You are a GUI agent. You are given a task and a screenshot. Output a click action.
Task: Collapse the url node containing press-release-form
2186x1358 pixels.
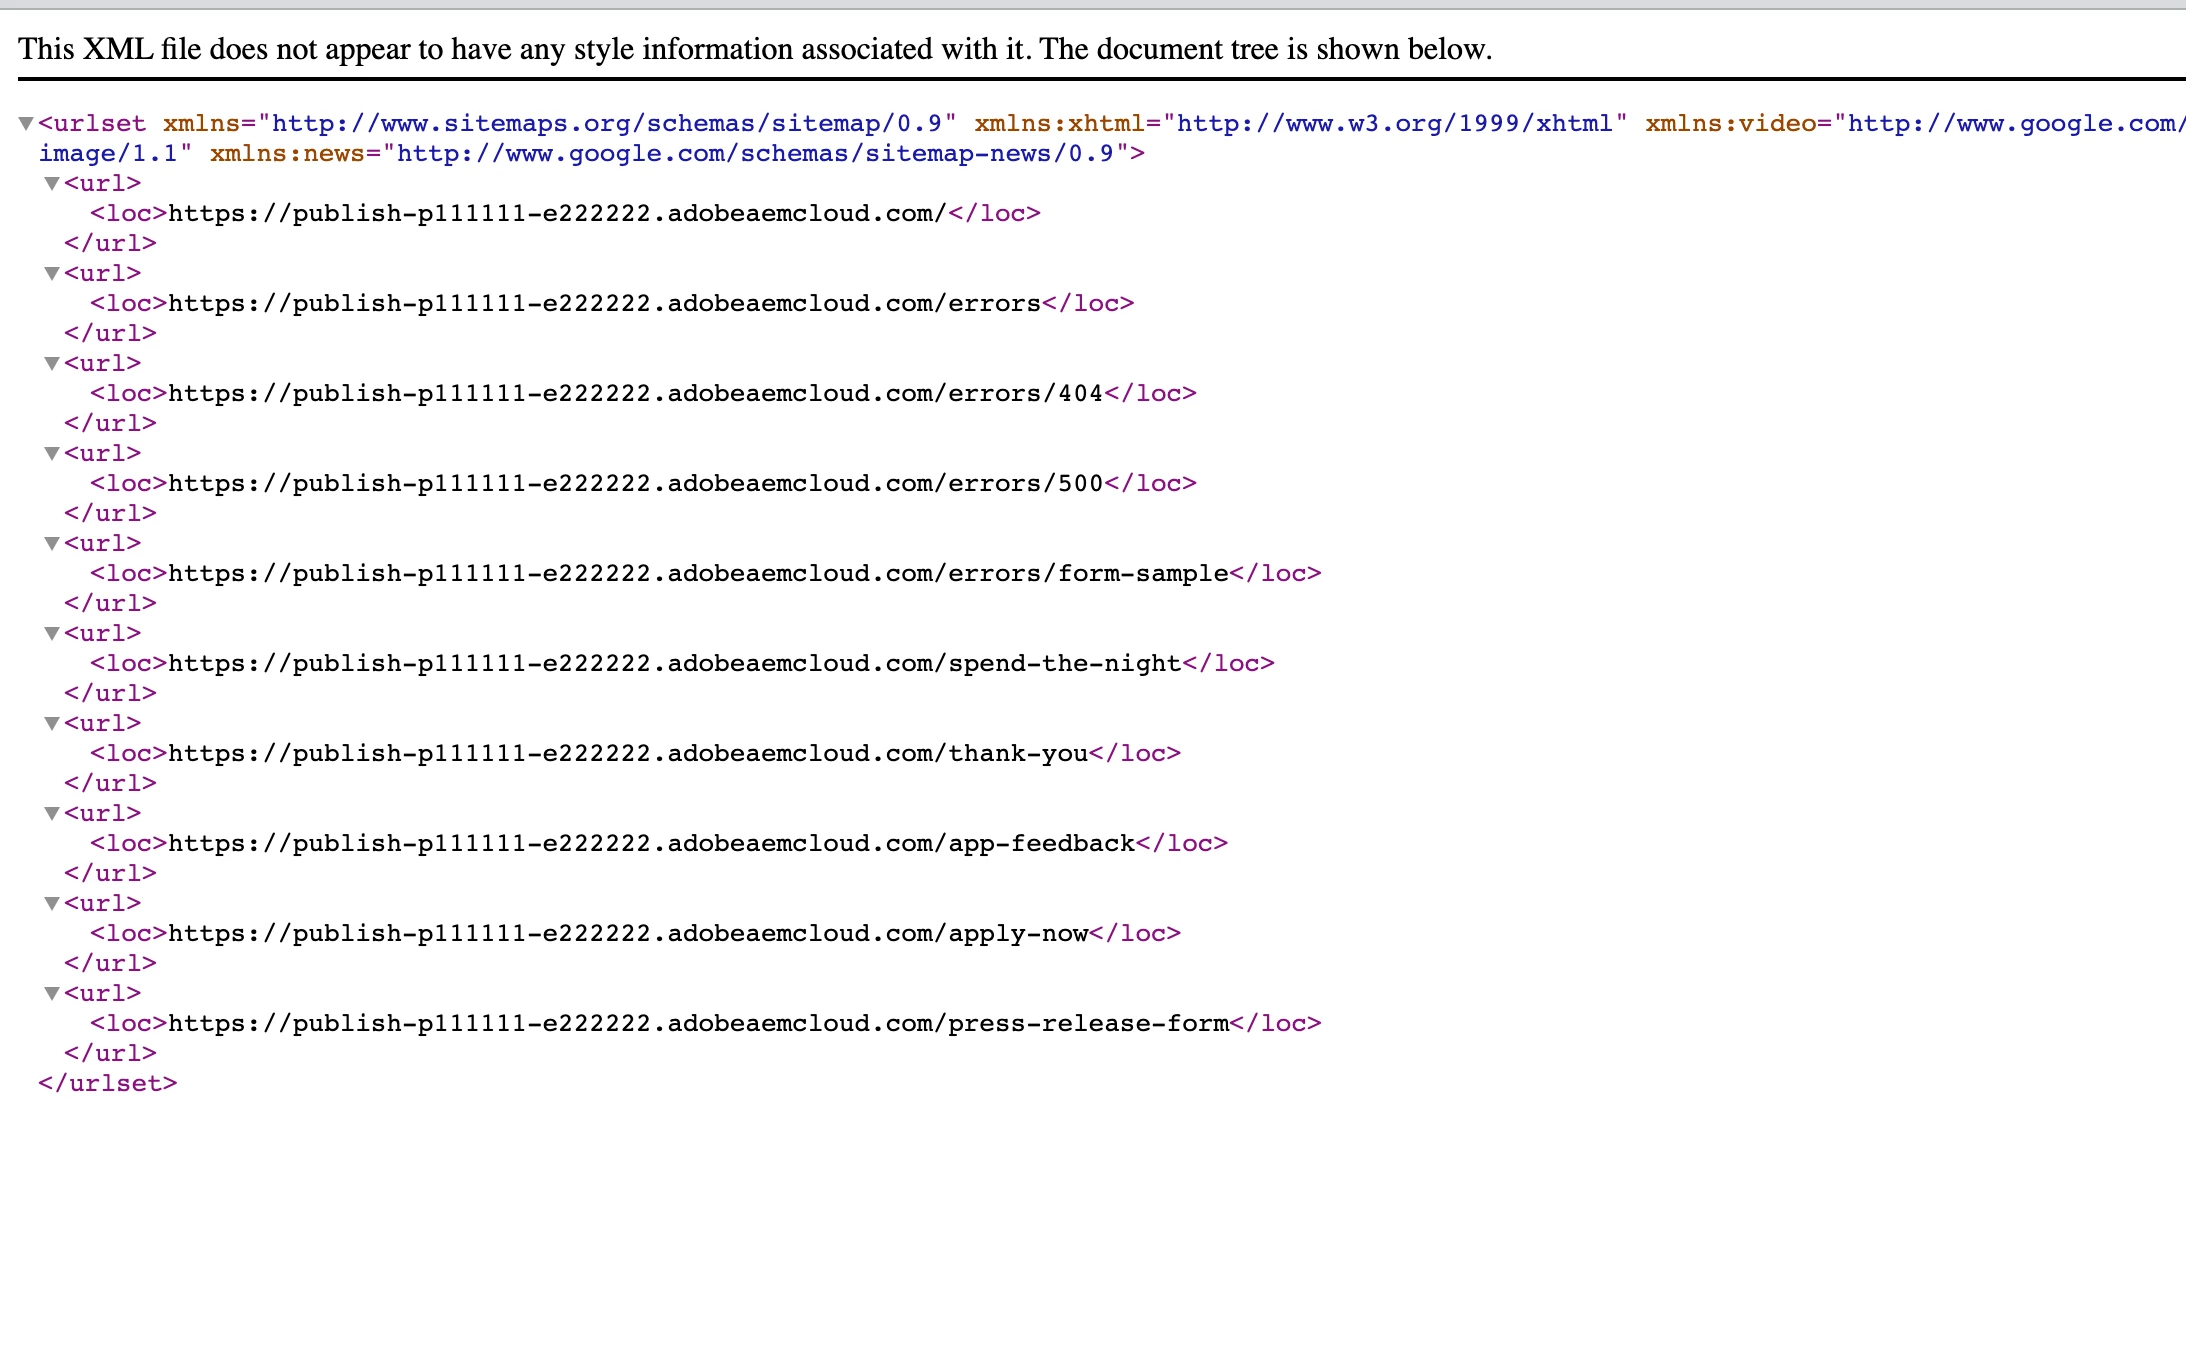pos(52,994)
